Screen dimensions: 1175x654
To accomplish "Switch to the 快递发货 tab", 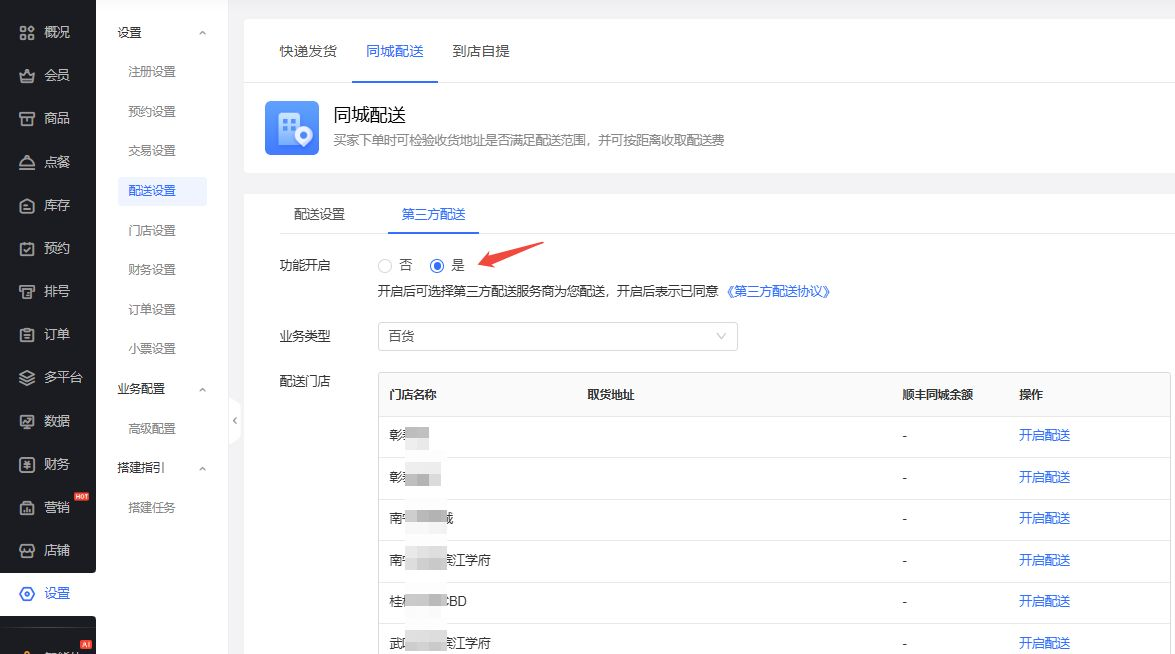I will (x=308, y=51).
